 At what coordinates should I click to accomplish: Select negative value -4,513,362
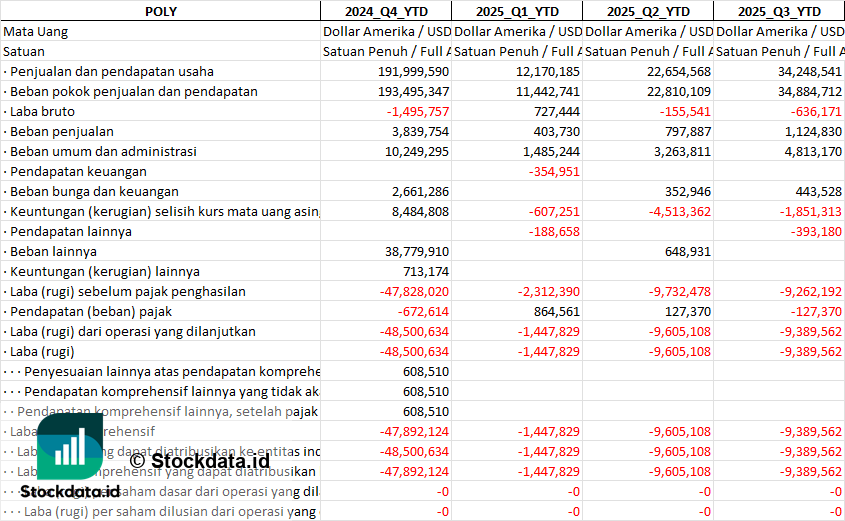tap(679, 211)
